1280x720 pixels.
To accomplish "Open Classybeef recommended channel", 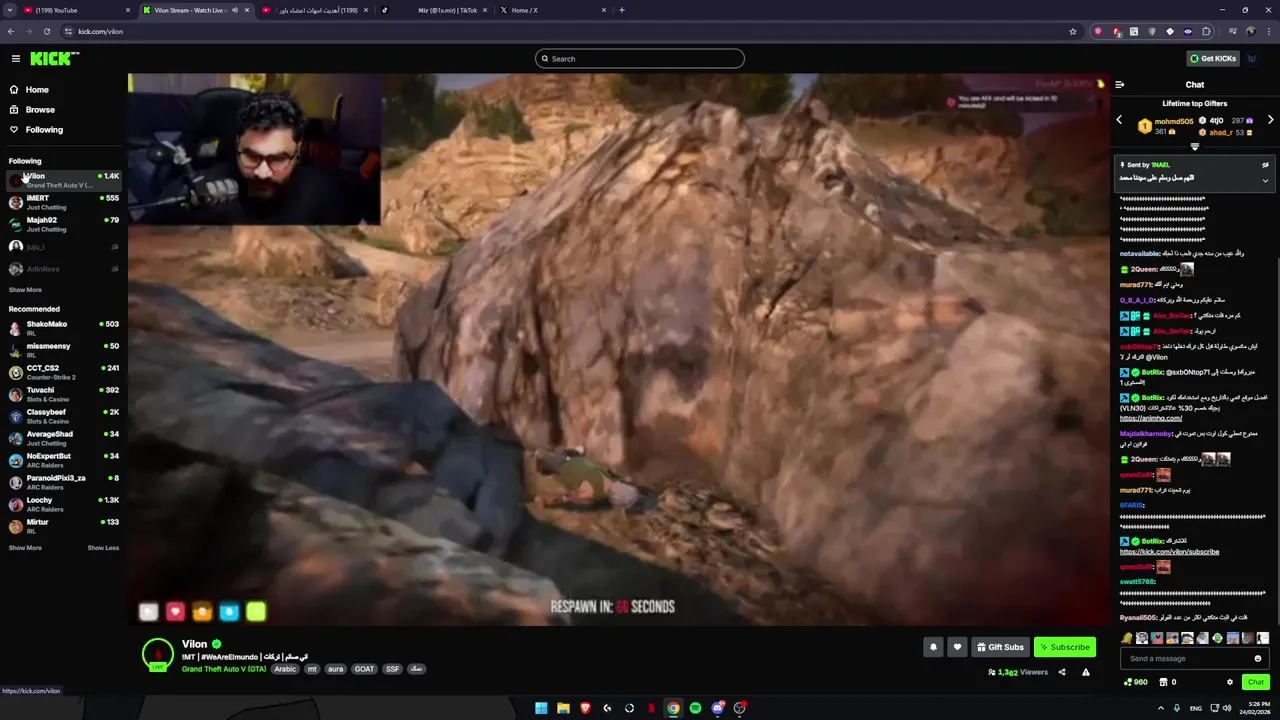I will tap(64, 416).
